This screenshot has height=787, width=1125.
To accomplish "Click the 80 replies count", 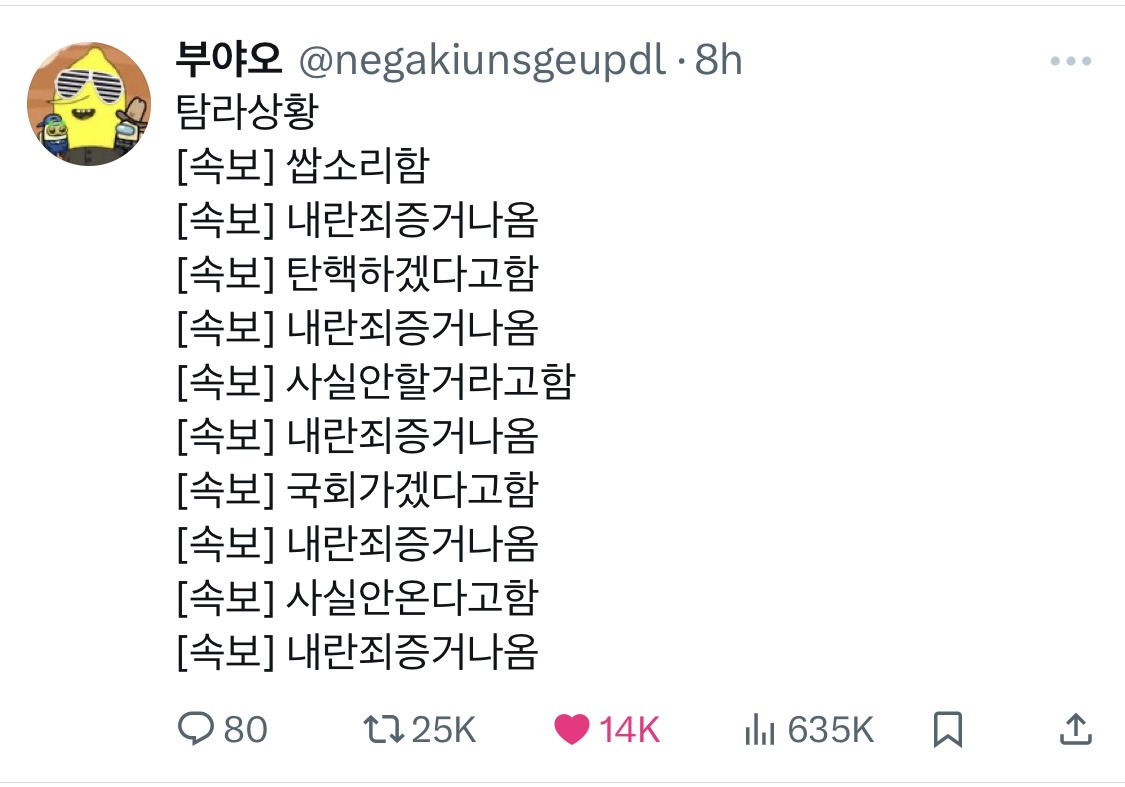I will [245, 730].
